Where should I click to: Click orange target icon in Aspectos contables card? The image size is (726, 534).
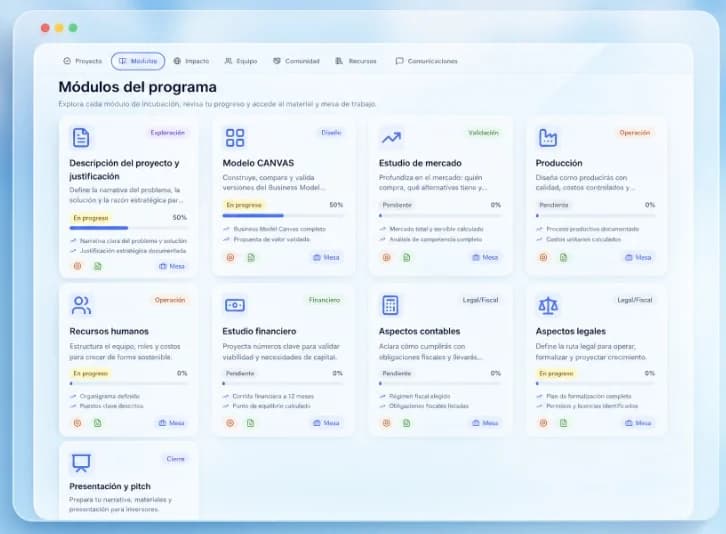[x=387, y=423]
